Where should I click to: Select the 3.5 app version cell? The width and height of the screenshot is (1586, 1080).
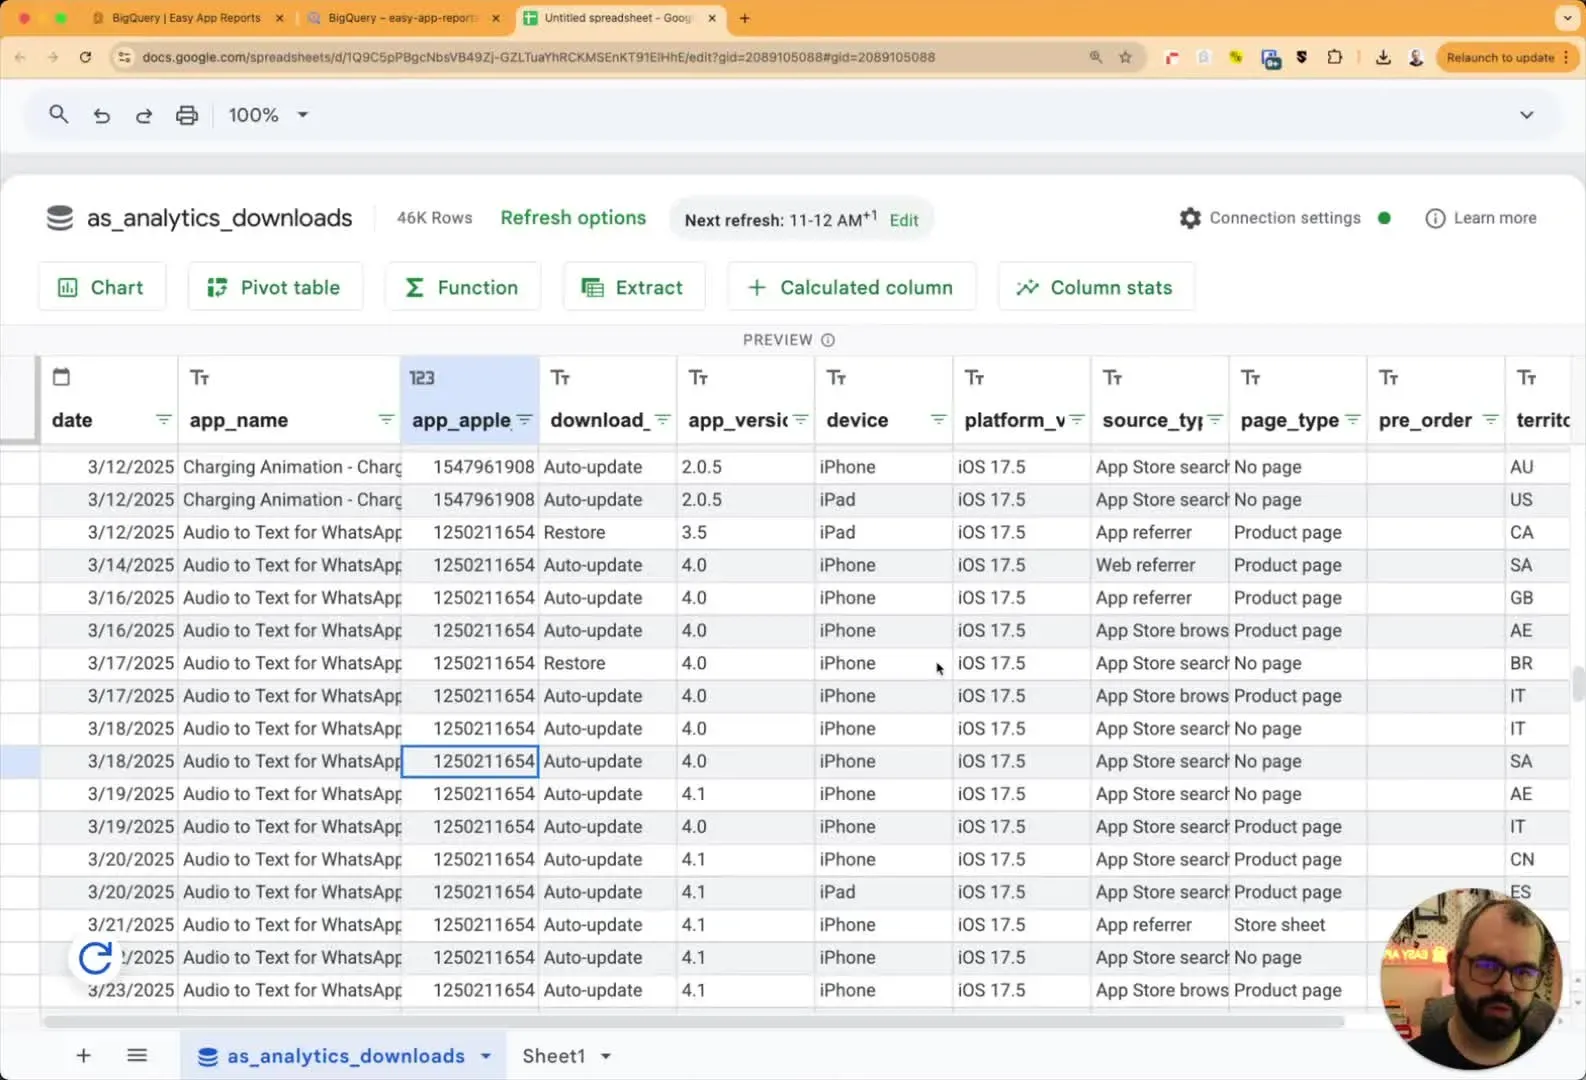coord(745,532)
